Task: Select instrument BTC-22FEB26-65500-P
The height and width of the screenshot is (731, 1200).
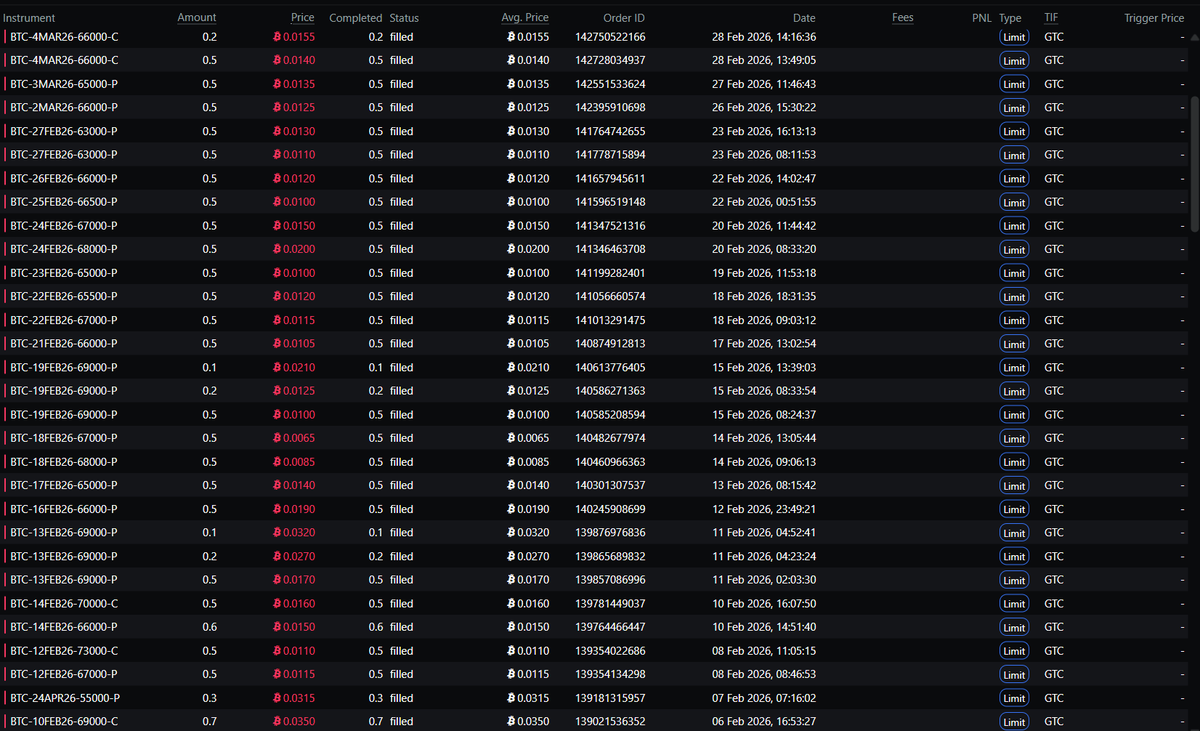Action: pyautogui.click(x=63, y=296)
